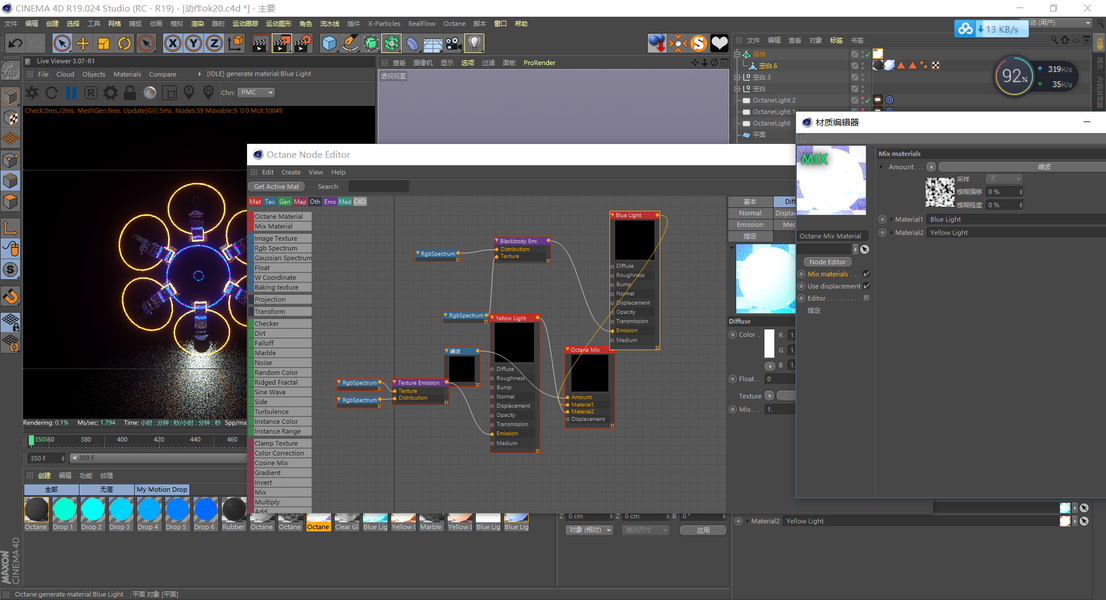Viewport: 1106px width, 600px height.
Task: Select the Rubber material thumbnail
Action: point(233,510)
